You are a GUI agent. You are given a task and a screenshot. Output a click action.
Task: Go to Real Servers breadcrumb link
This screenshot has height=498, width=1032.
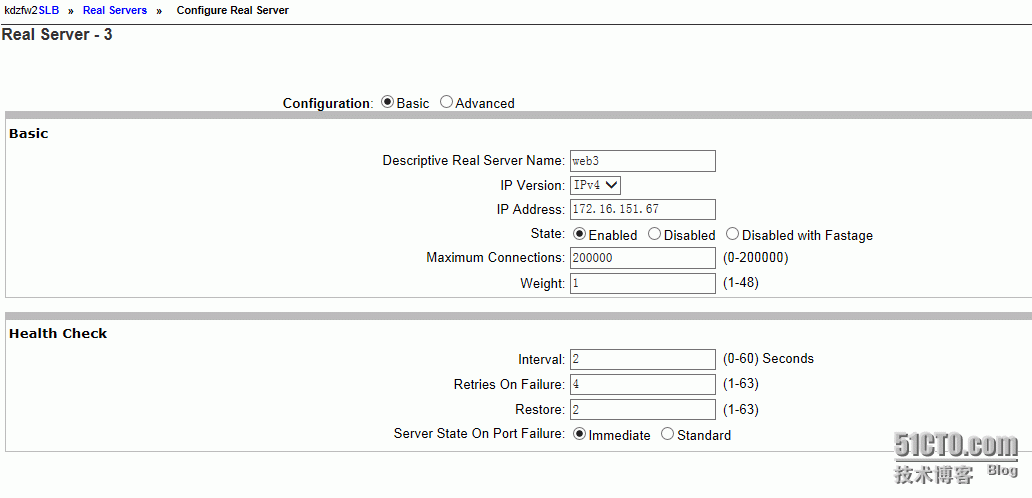point(115,11)
